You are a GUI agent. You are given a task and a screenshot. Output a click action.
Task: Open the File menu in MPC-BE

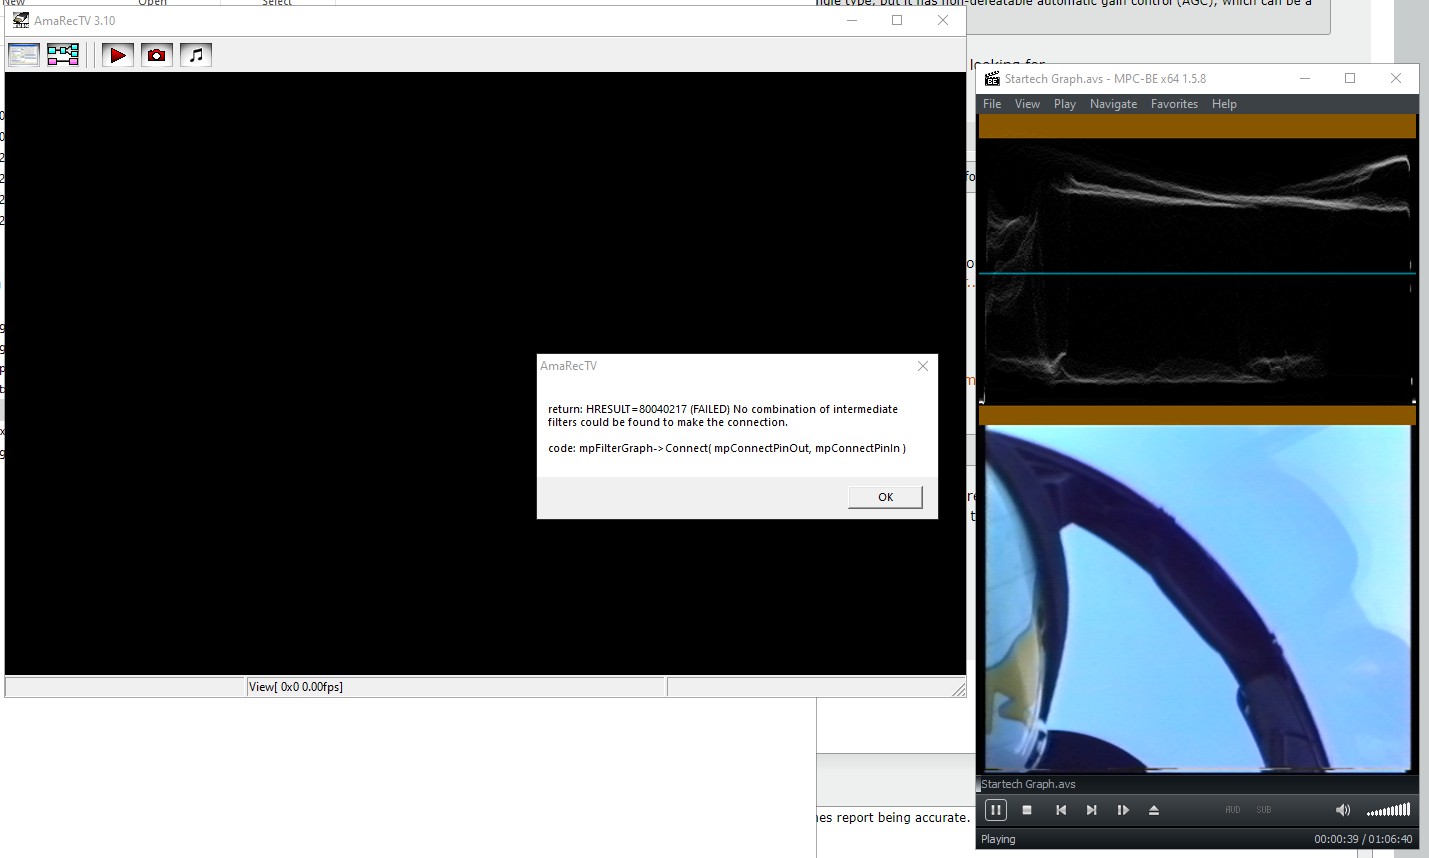tap(992, 104)
